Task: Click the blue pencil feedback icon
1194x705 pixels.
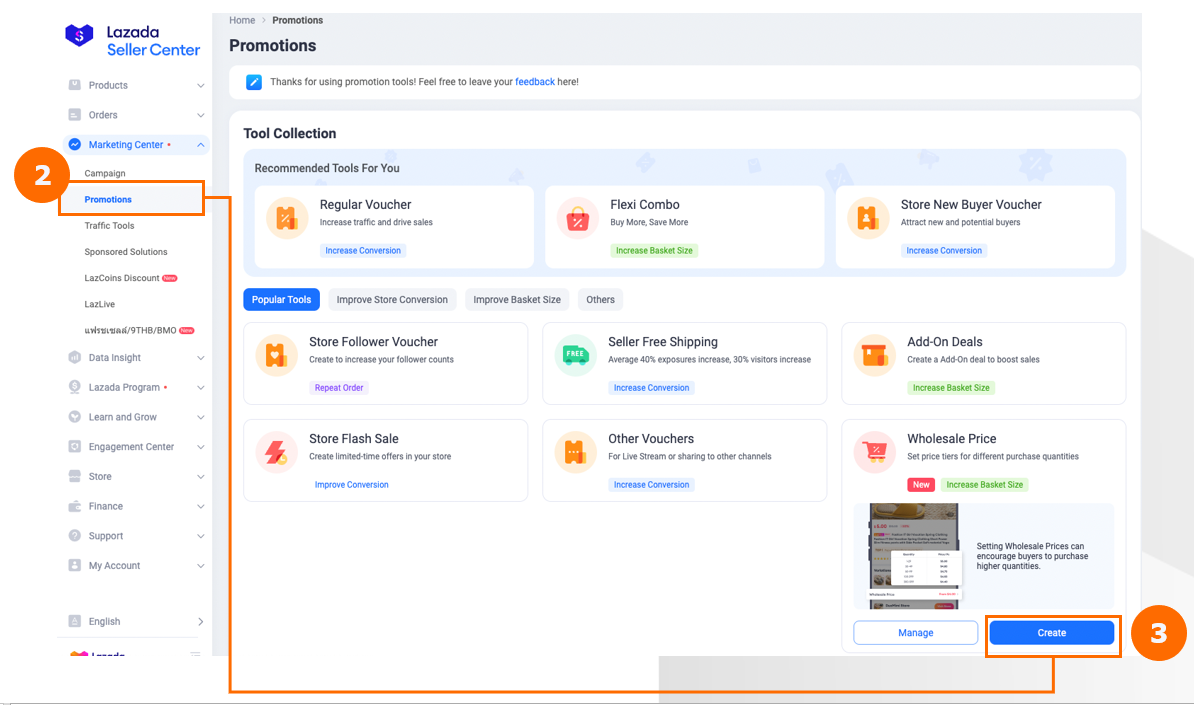Action: (x=254, y=82)
